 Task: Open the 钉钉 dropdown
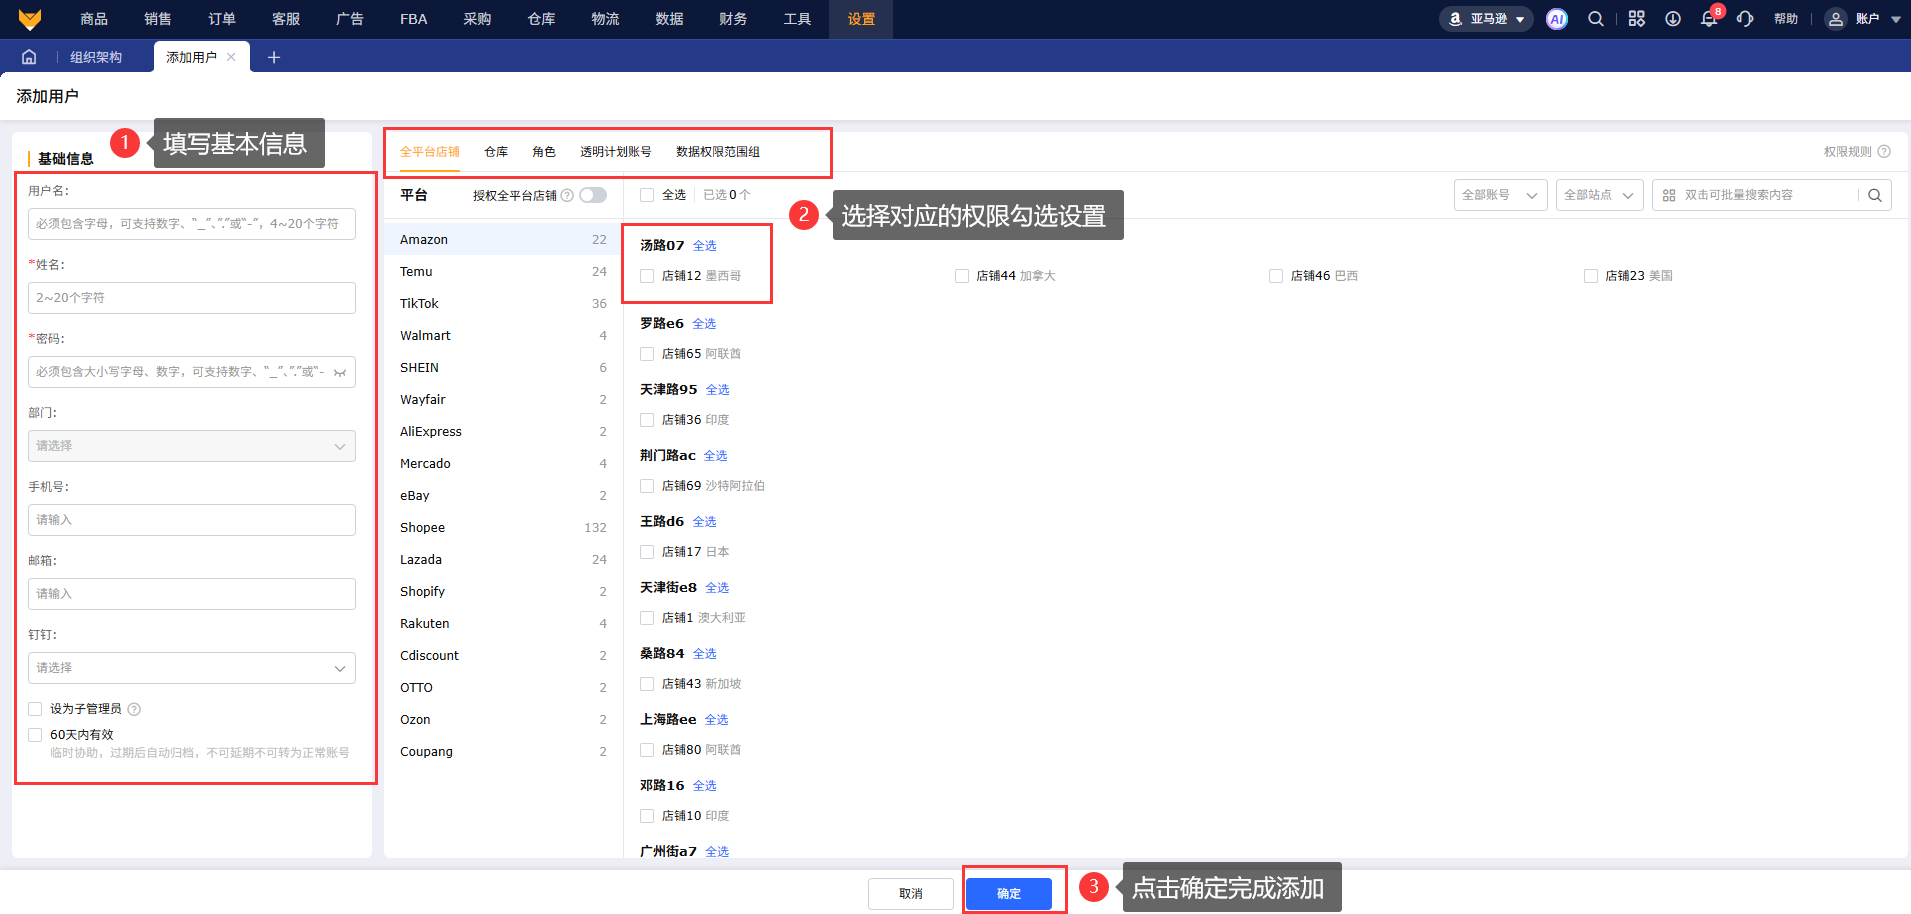coord(192,668)
